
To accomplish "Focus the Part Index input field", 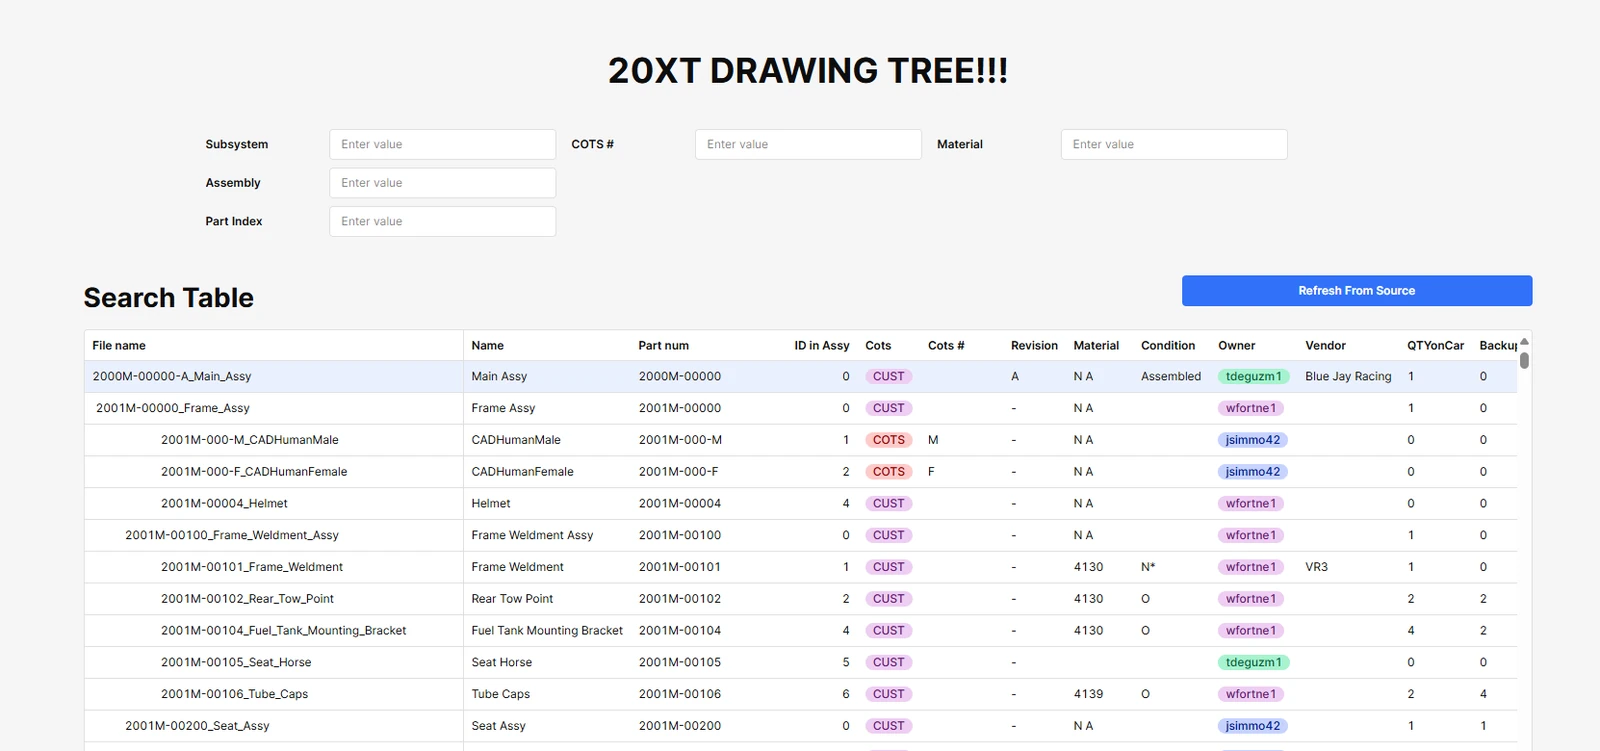I will click(442, 221).
